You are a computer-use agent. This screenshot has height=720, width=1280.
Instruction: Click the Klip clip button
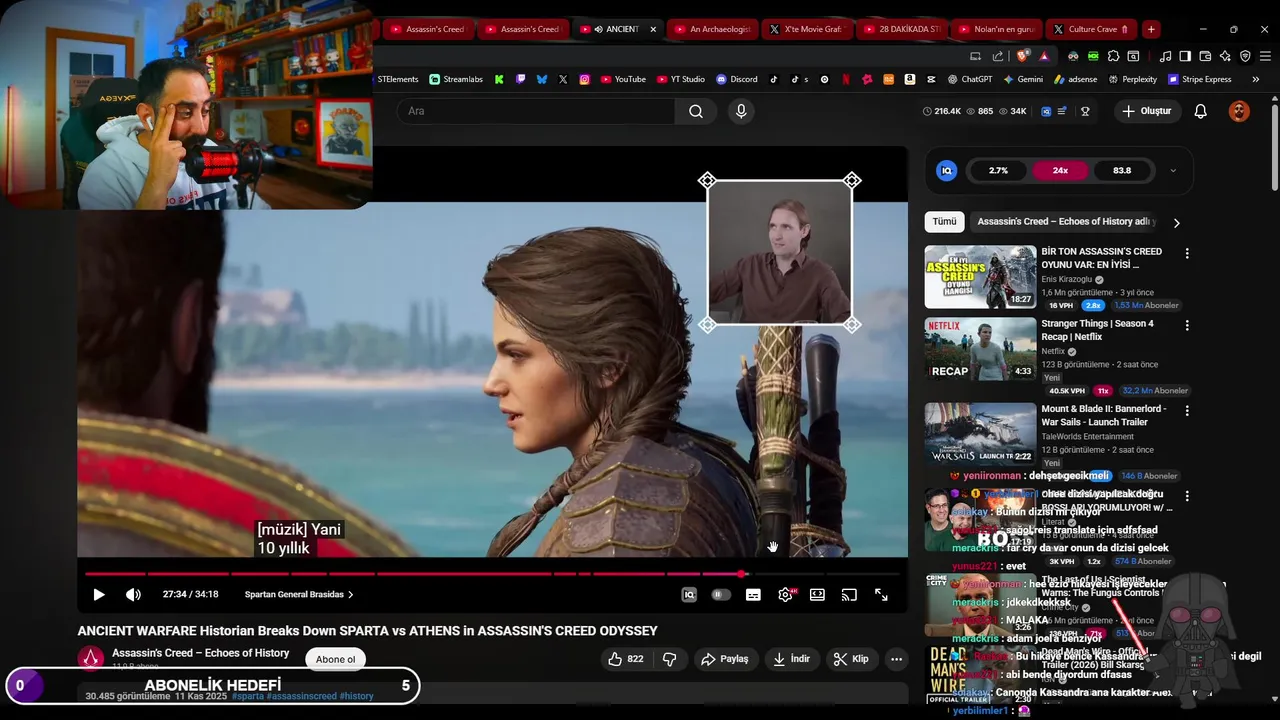click(852, 659)
